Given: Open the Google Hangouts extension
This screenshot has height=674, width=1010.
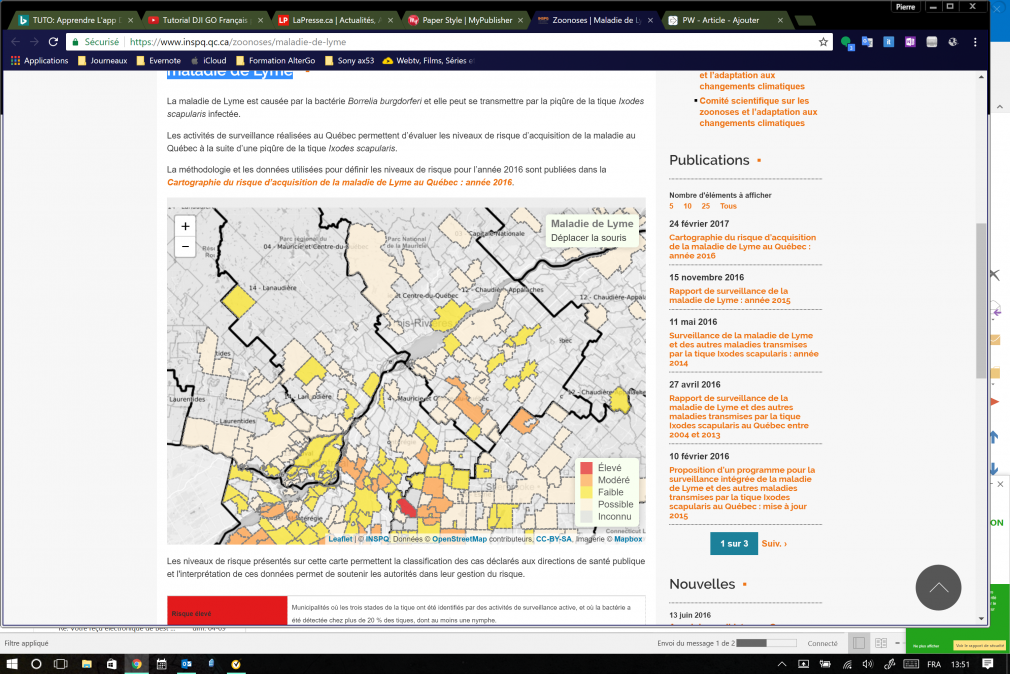Looking at the screenshot, I should coord(846,42).
